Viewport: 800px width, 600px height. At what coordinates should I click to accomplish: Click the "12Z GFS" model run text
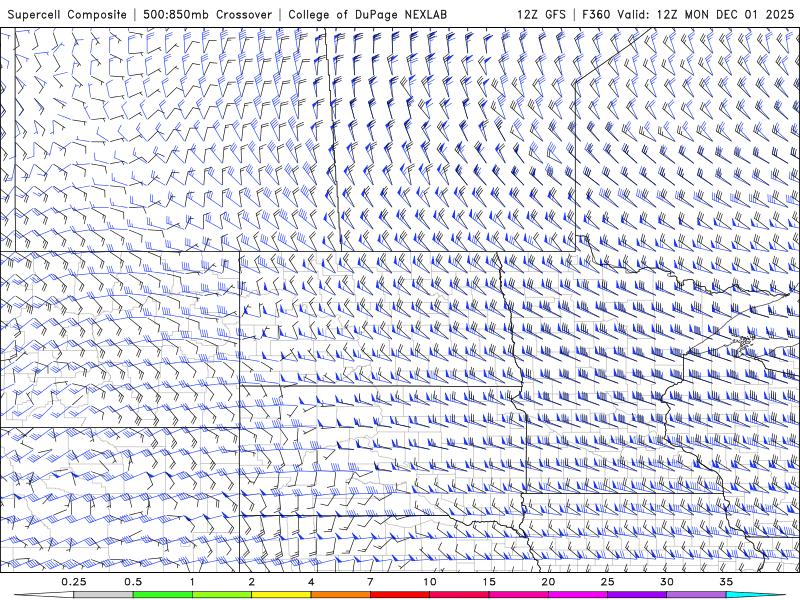pyautogui.click(x=541, y=15)
